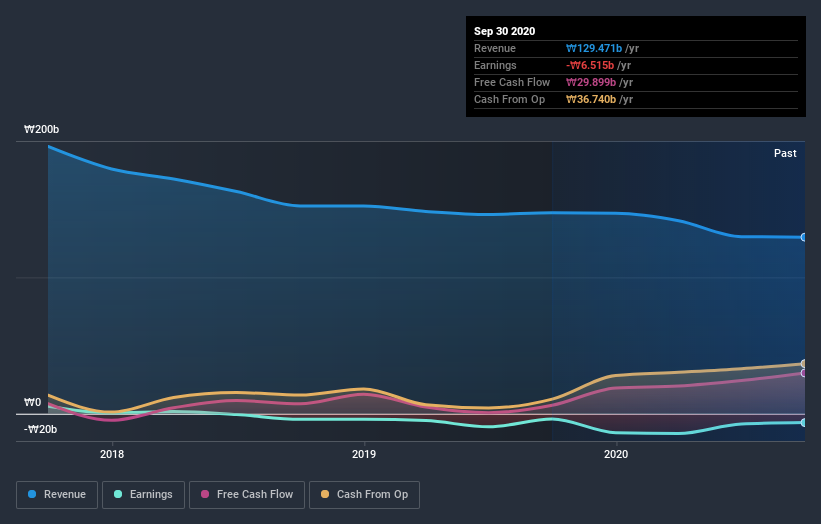
Task: Click the ₩29.899b free cash flow value
Action: [x=591, y=82]
